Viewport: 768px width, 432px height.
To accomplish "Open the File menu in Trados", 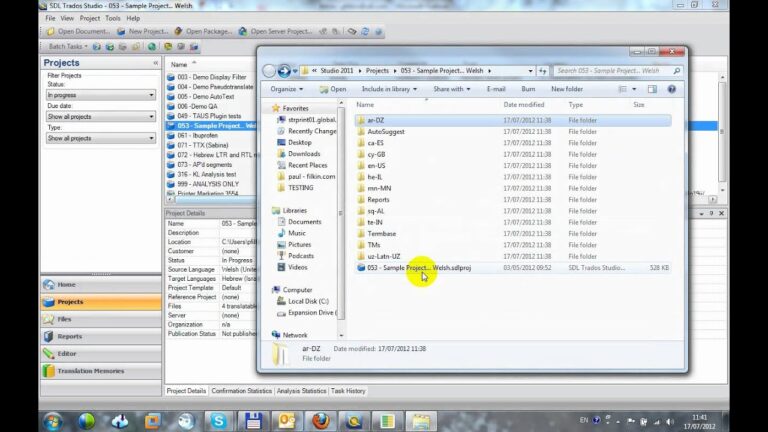I will pos(50,18).
